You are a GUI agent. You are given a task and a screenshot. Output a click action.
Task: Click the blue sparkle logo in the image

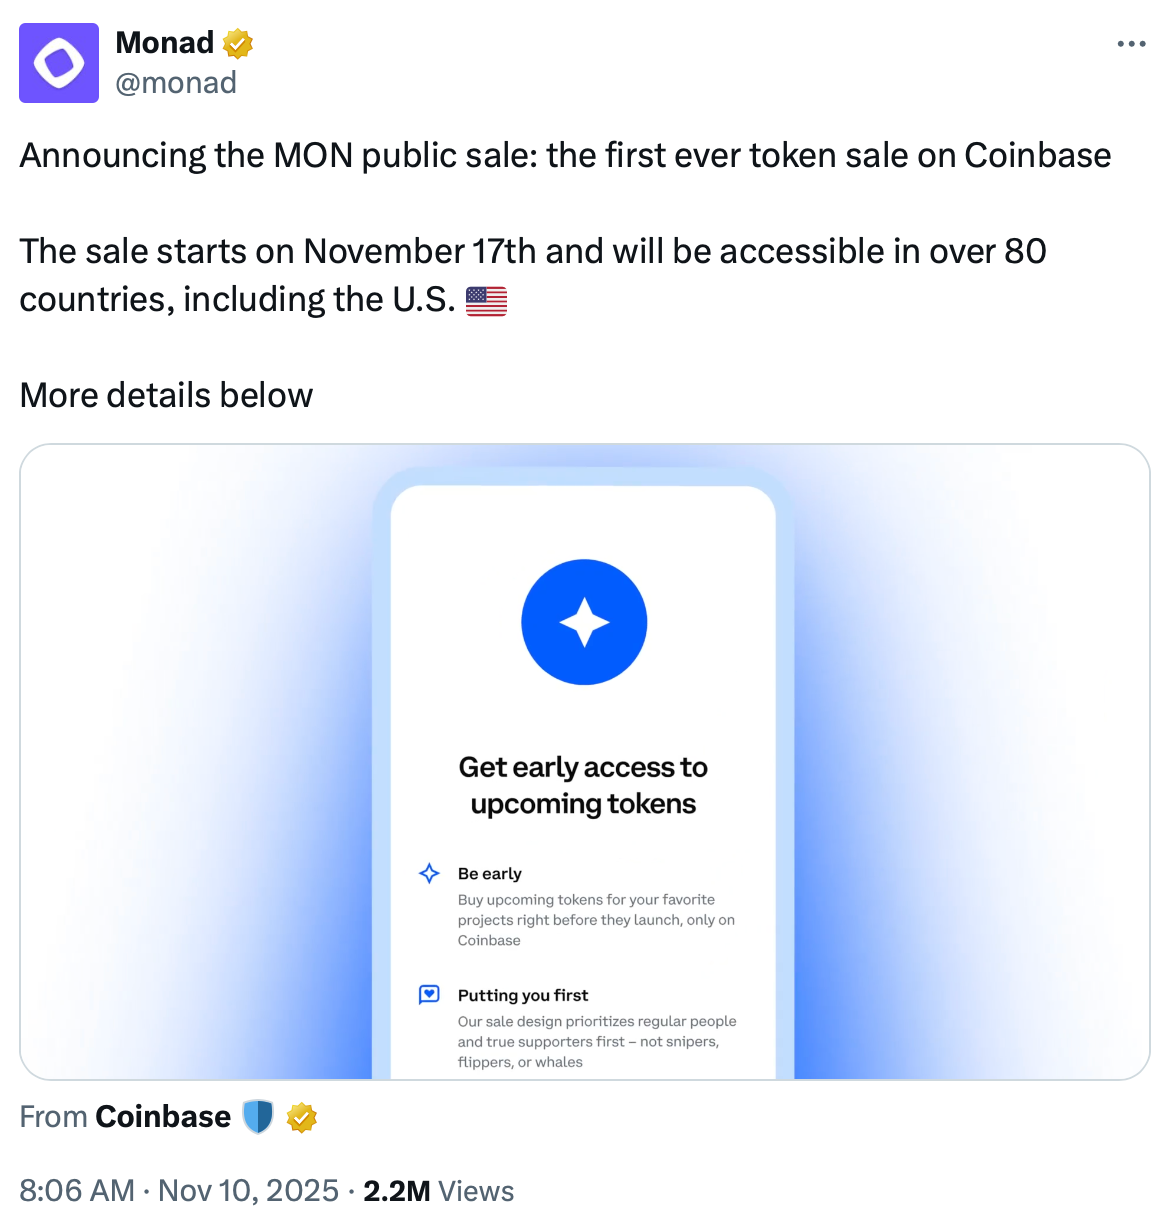(x=584, y=622)
